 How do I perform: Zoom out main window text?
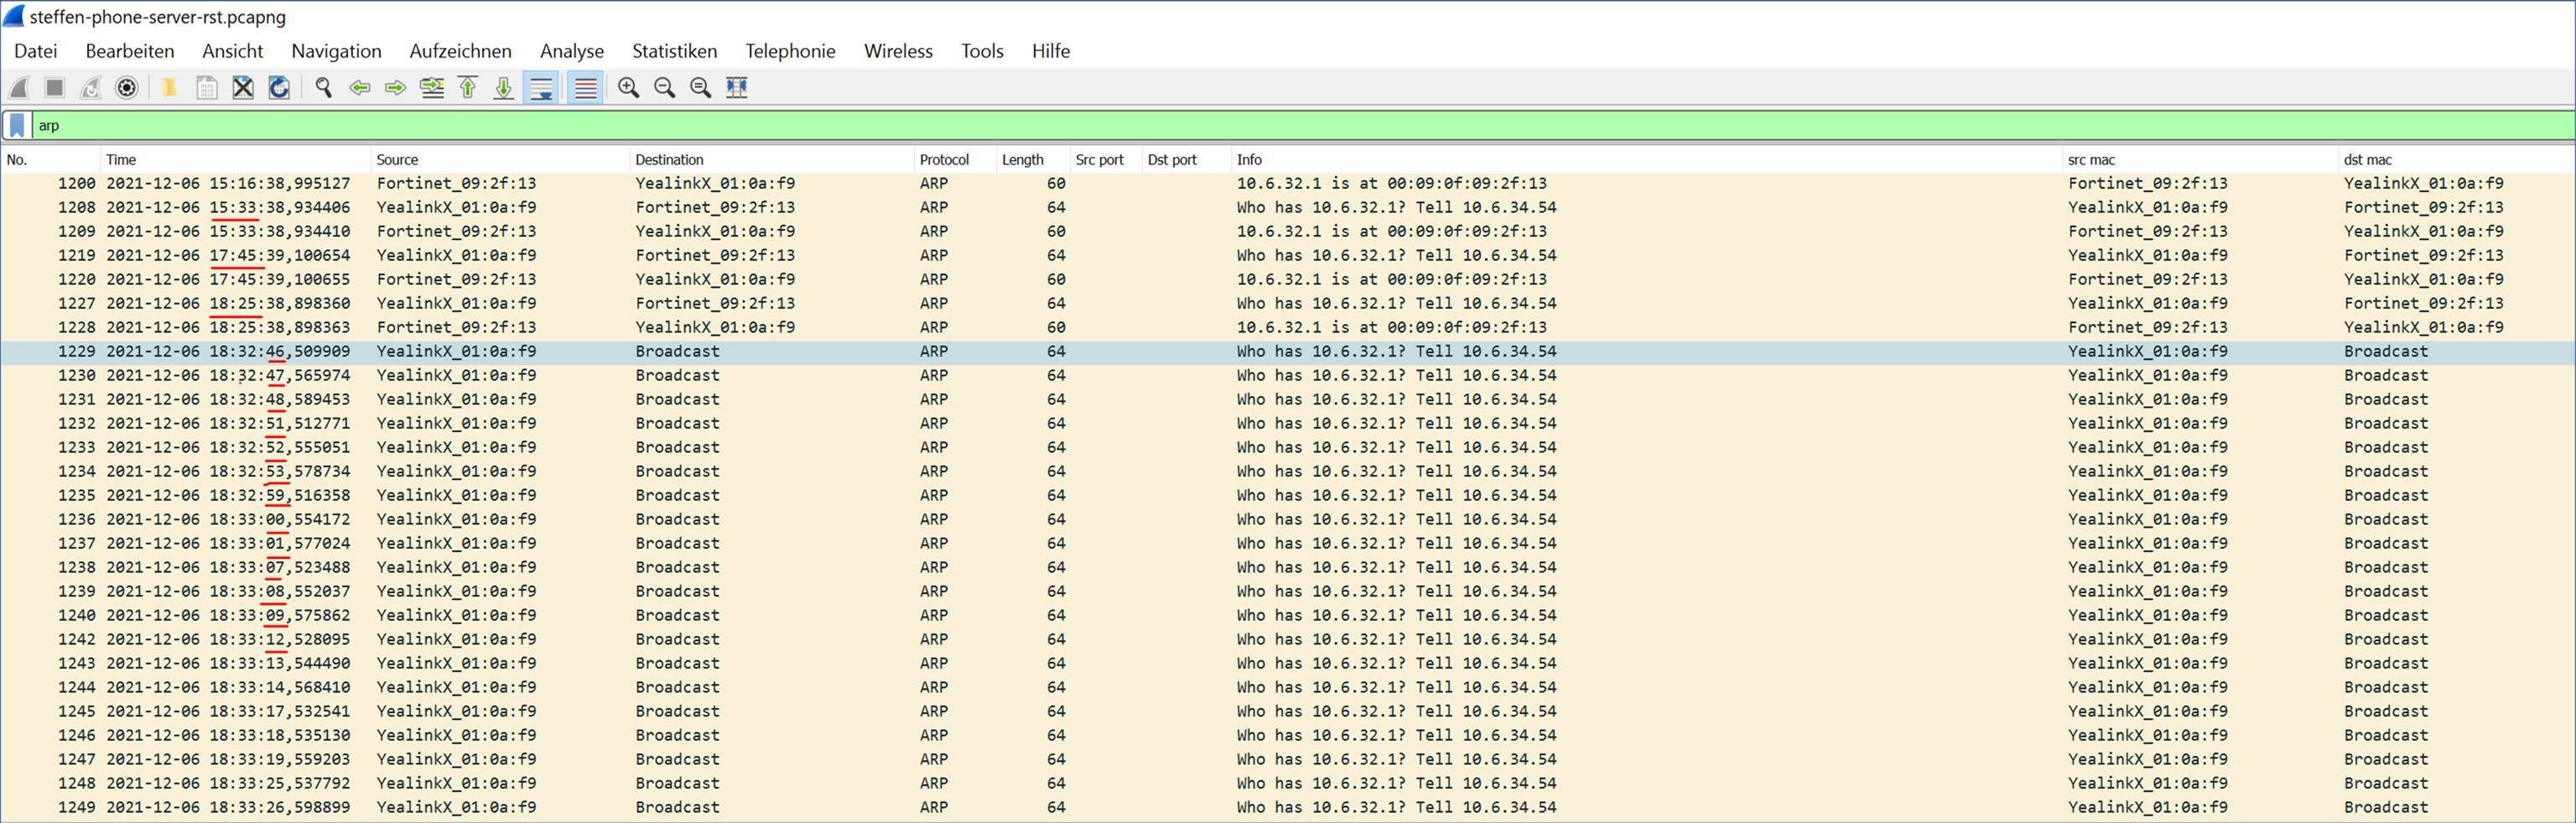664,88
